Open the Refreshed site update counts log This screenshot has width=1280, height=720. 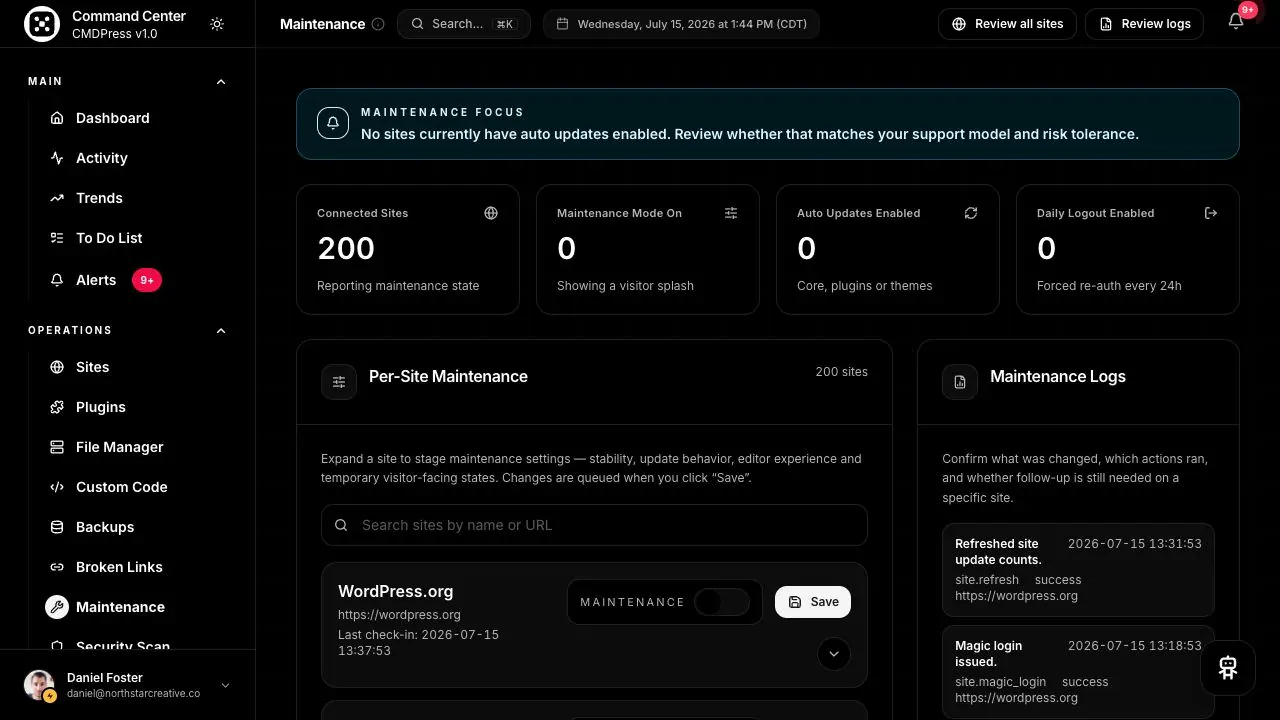click(1078, 569)
